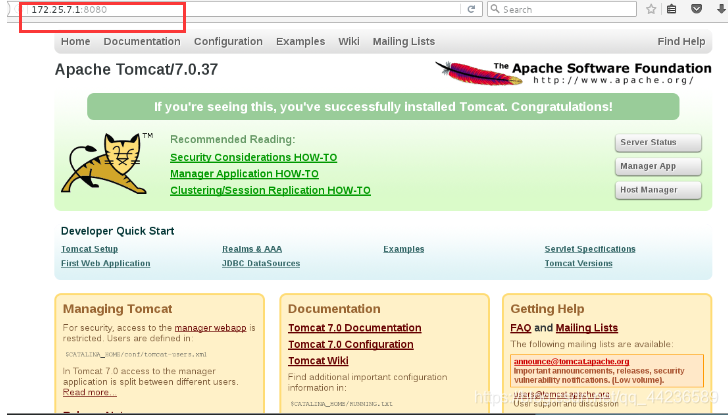This screenshot has height=416, width=728.
Task: Open the Mailing Lists nav item
Action: pyautogui.click(x=403, y=41)
